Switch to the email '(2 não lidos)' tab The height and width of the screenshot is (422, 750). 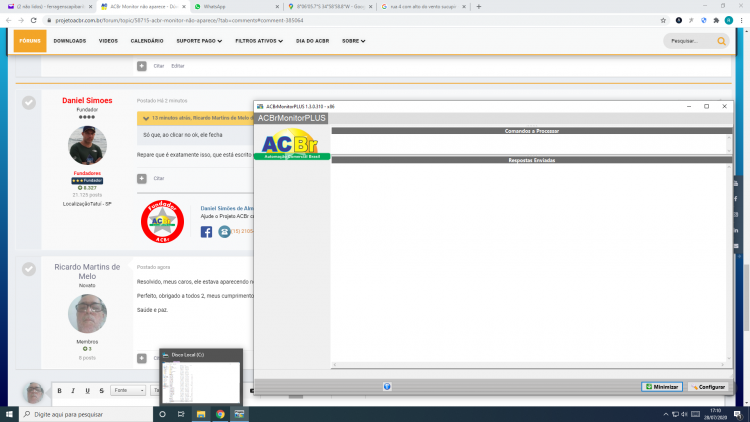[50, 7]
